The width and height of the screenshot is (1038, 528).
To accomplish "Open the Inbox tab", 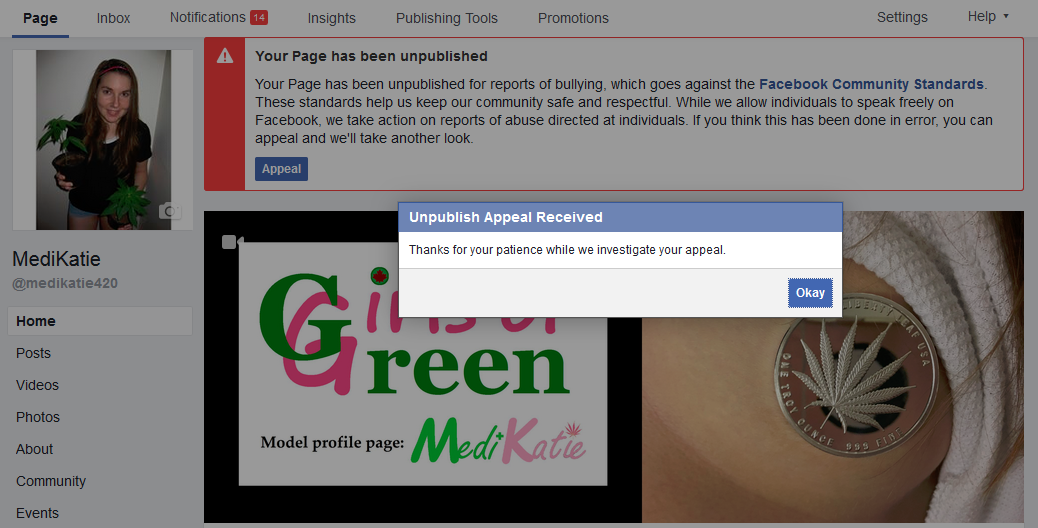I will click(x=113, y=19).
